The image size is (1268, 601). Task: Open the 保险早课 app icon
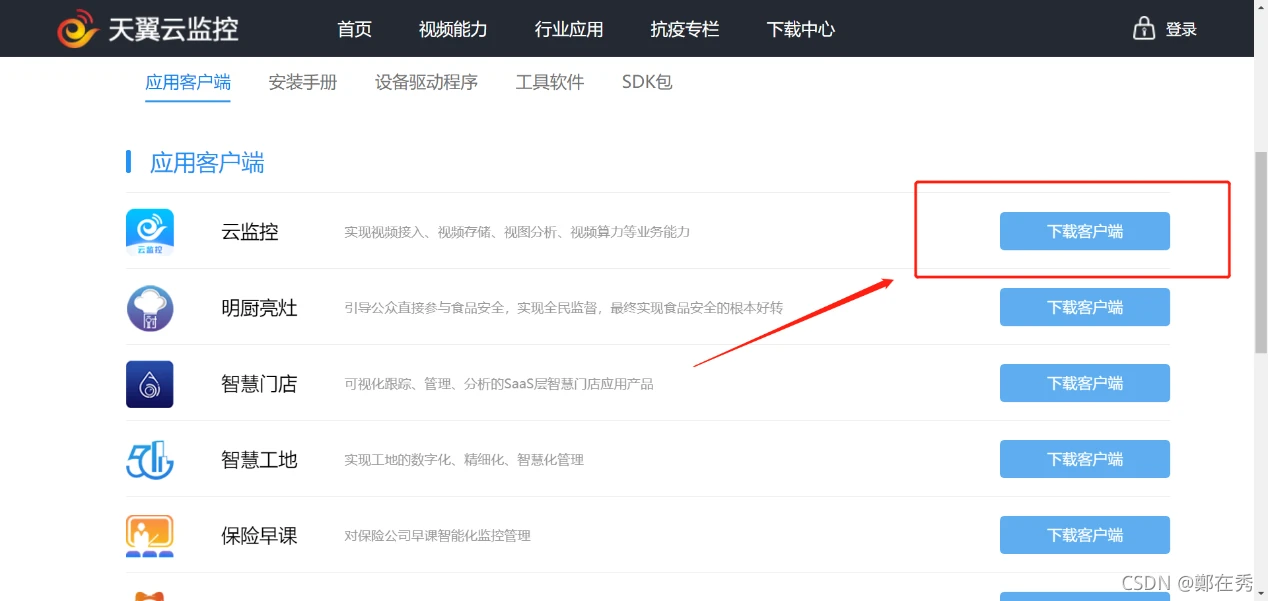(x=150, y=536)
